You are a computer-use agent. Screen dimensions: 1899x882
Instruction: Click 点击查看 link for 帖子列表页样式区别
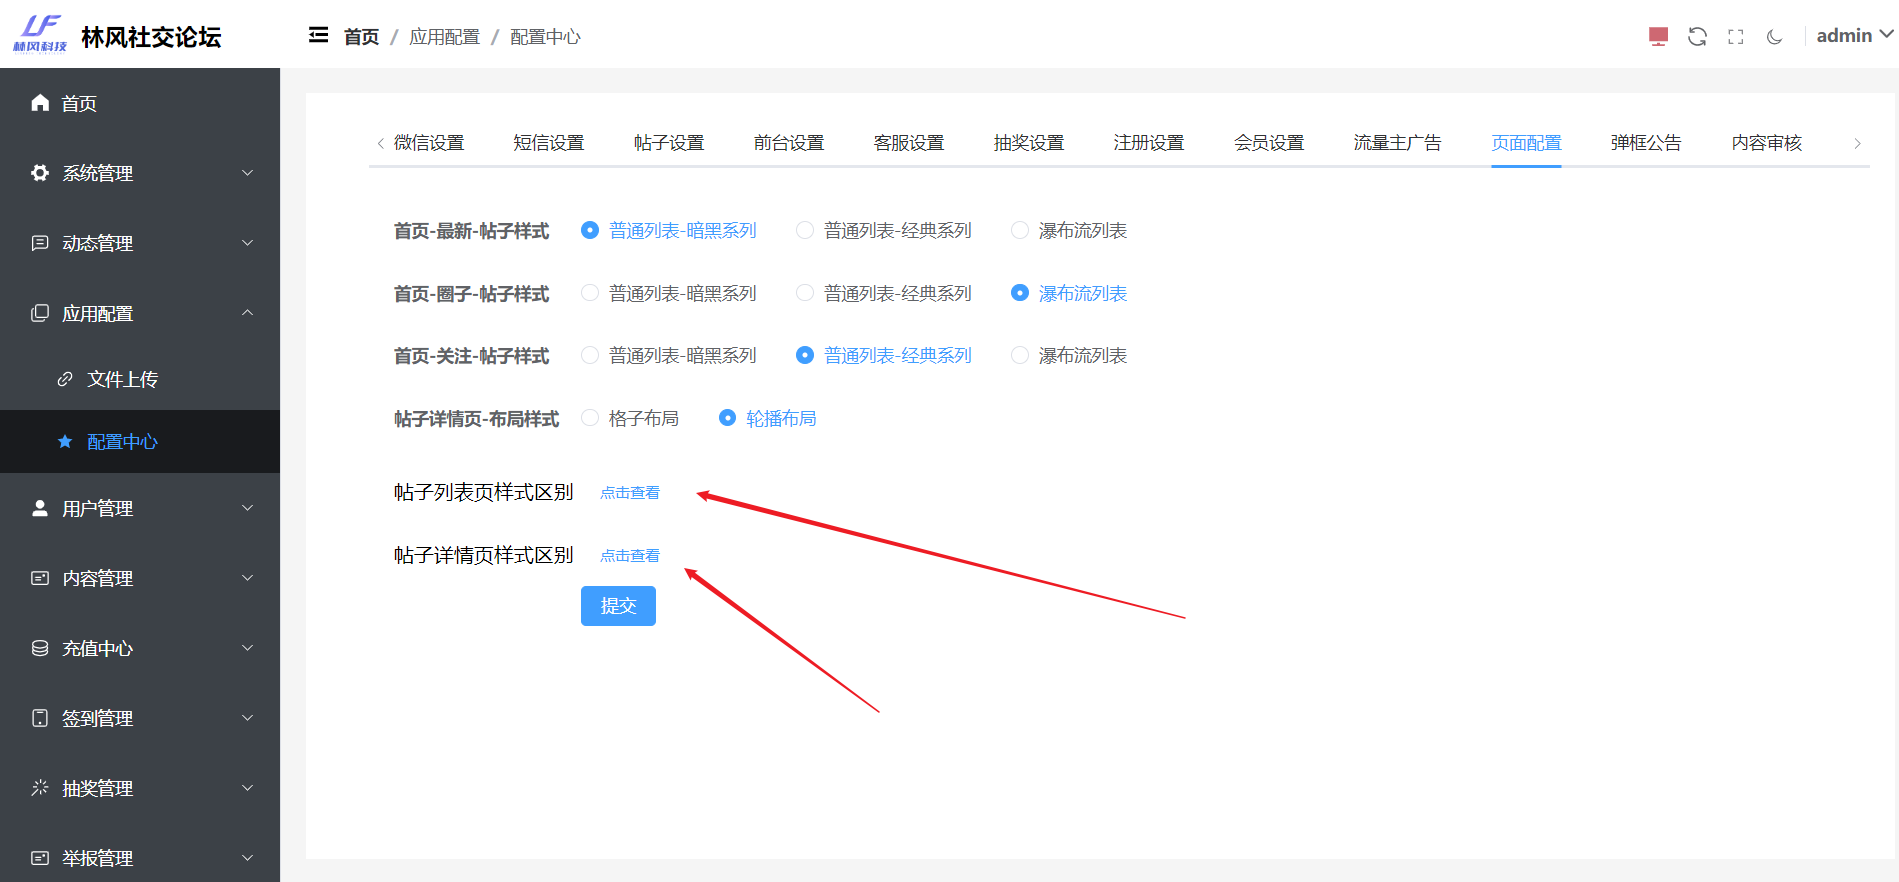tap(630, 493)
